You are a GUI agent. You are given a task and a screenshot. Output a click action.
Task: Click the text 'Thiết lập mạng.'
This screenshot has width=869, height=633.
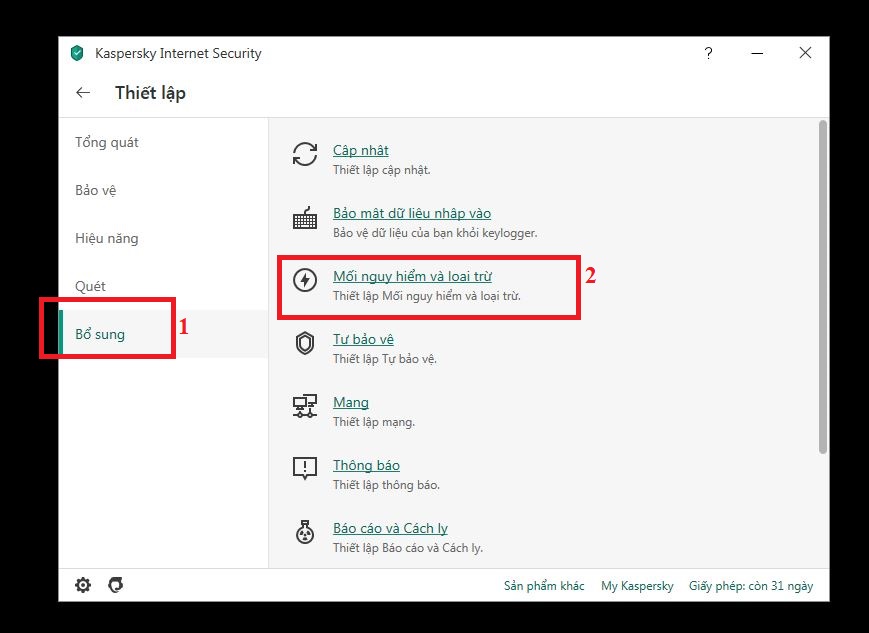pyautogui.click(x=374, y=422)
